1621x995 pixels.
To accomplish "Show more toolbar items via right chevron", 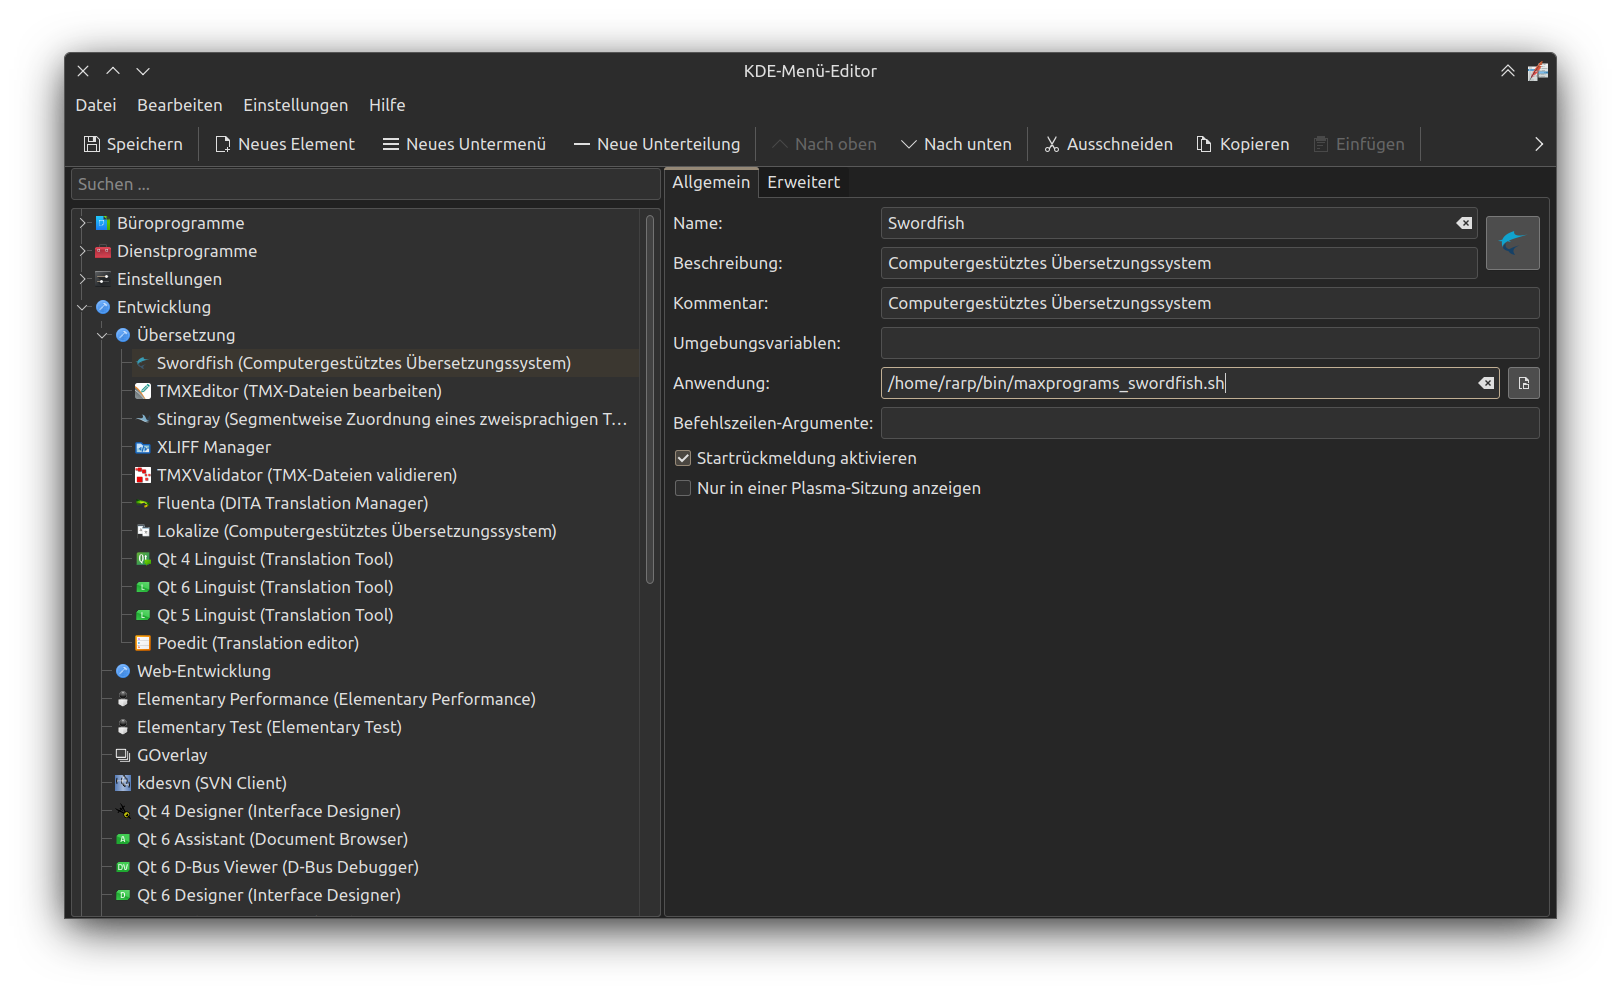I will 1538,144.
